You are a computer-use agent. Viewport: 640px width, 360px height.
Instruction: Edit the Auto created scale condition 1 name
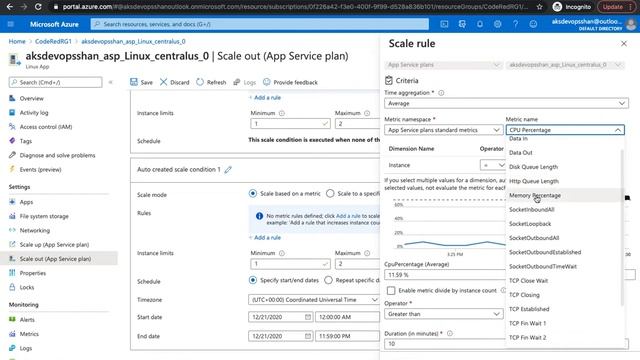point(228,169)
